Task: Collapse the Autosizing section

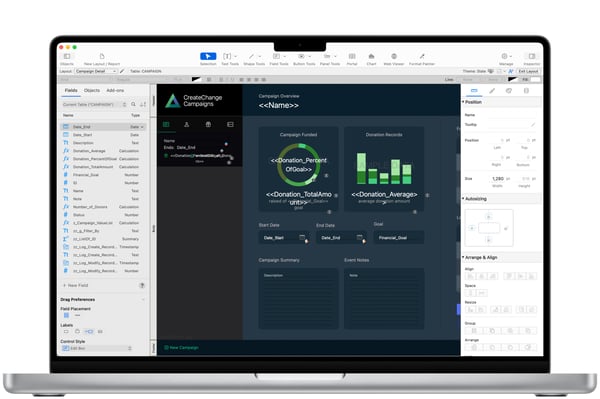Action: pos(463,199)
